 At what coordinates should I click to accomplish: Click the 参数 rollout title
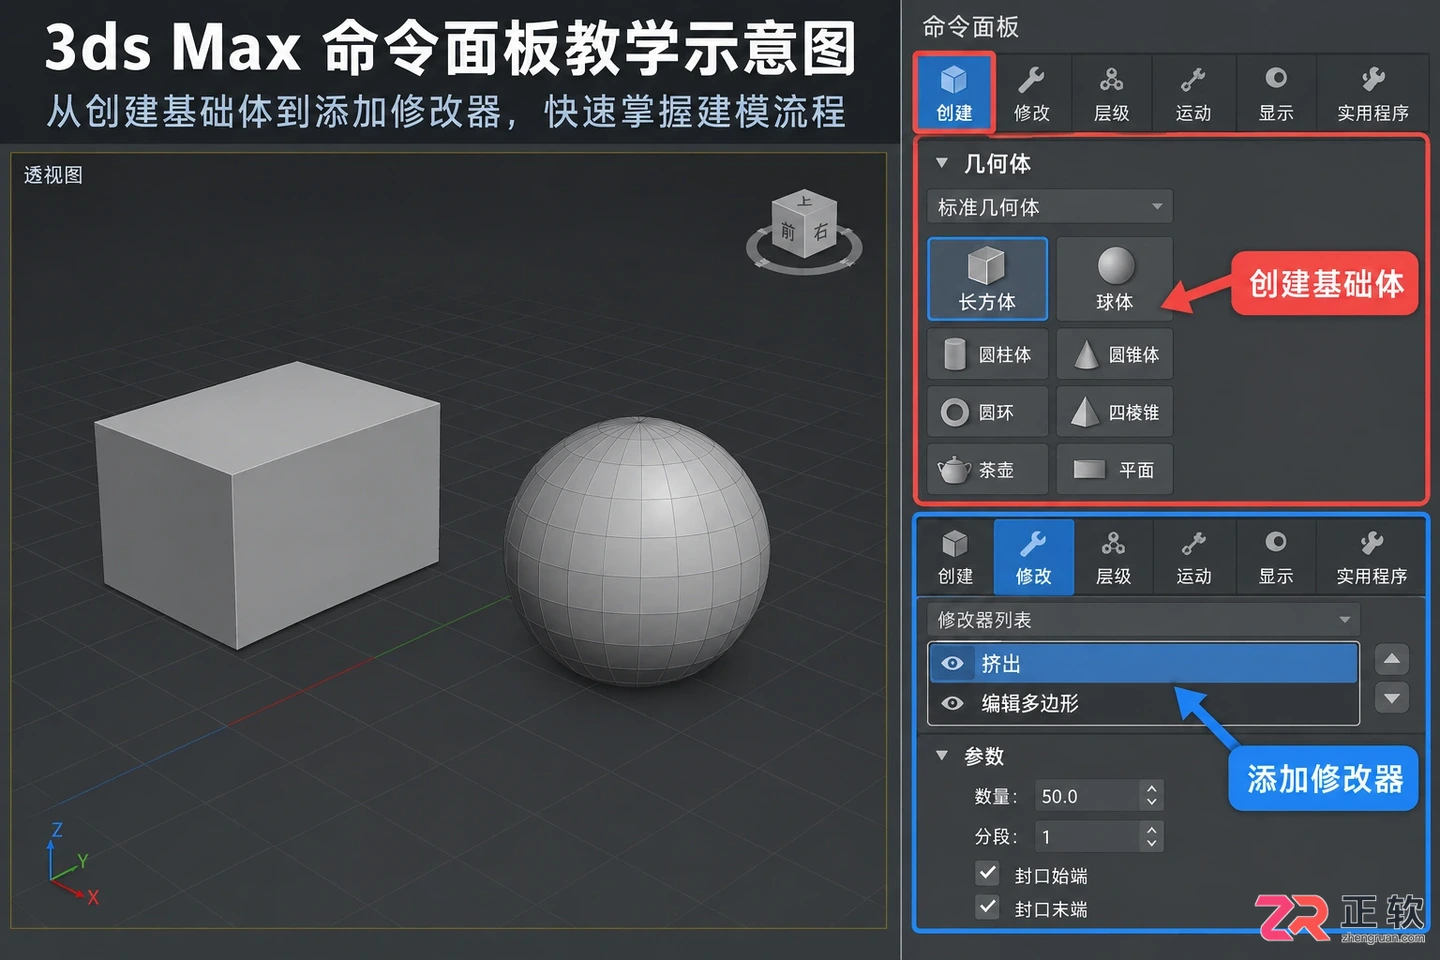coord(984,756)
